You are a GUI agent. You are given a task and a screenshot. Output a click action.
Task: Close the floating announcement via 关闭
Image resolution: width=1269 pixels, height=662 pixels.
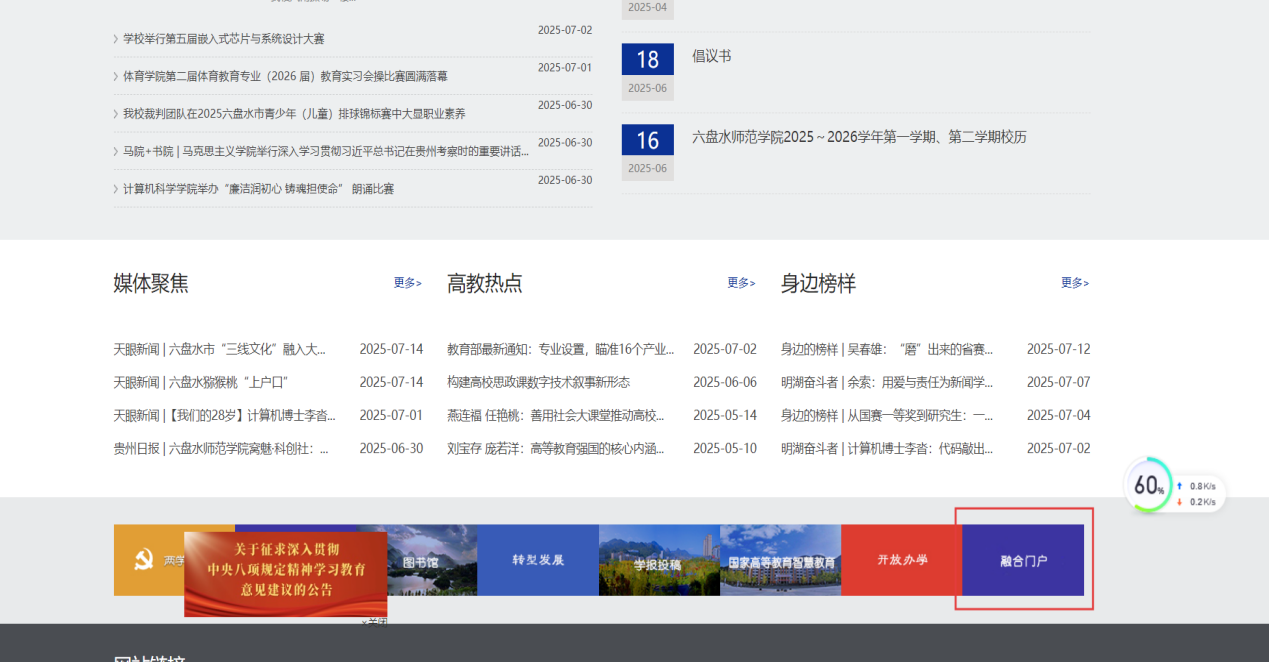pyautogui.click(x=374, y=622)
